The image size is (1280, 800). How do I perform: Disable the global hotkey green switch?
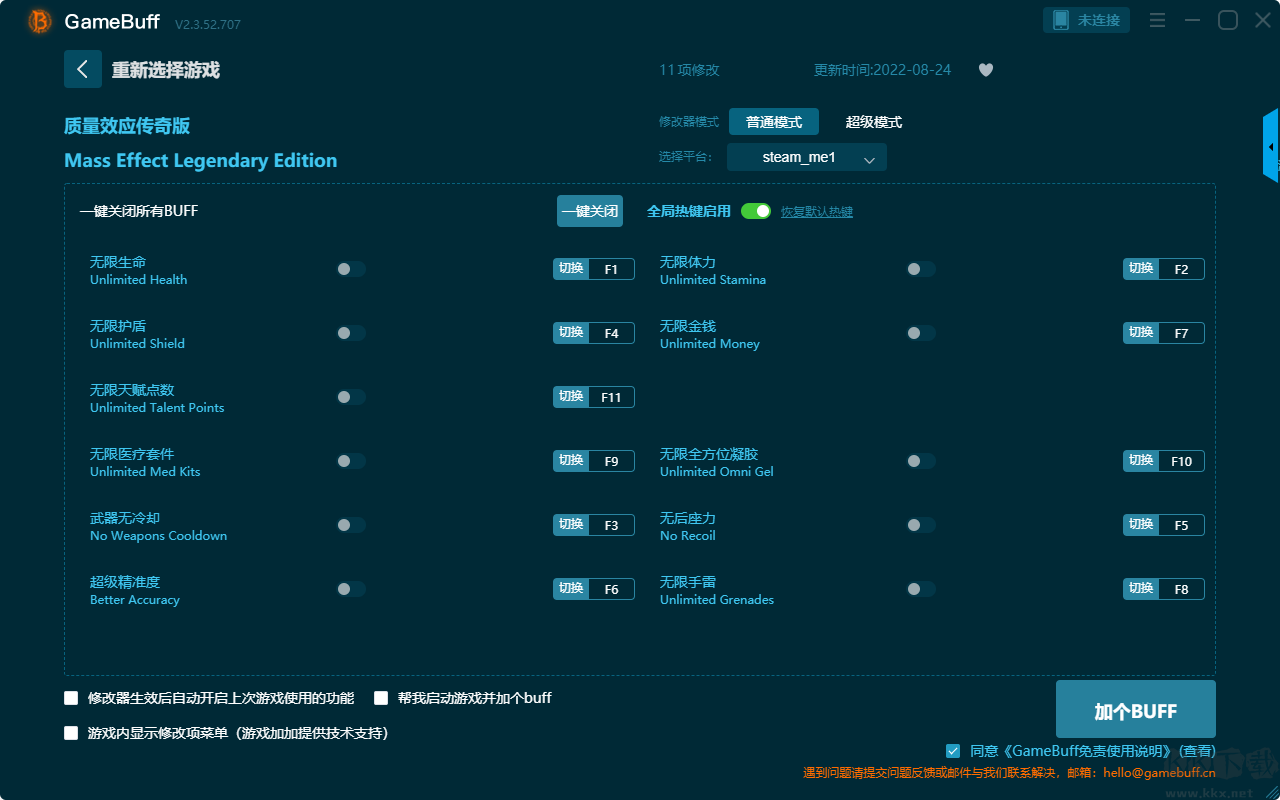pyautogui.click(x=756, y=211)
